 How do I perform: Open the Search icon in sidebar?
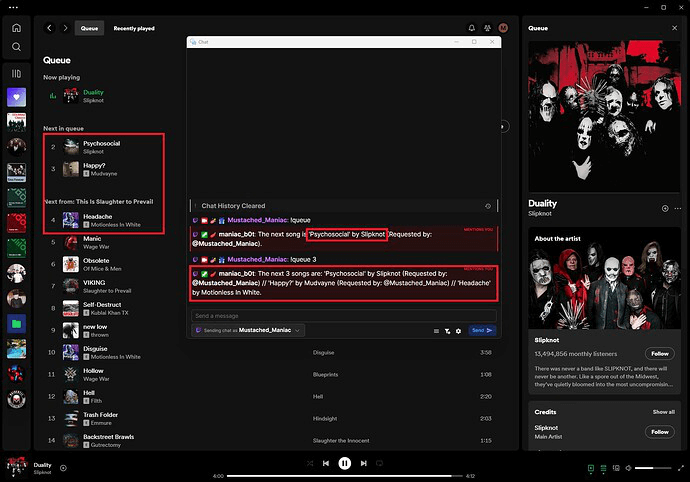(x=16, y=47)
